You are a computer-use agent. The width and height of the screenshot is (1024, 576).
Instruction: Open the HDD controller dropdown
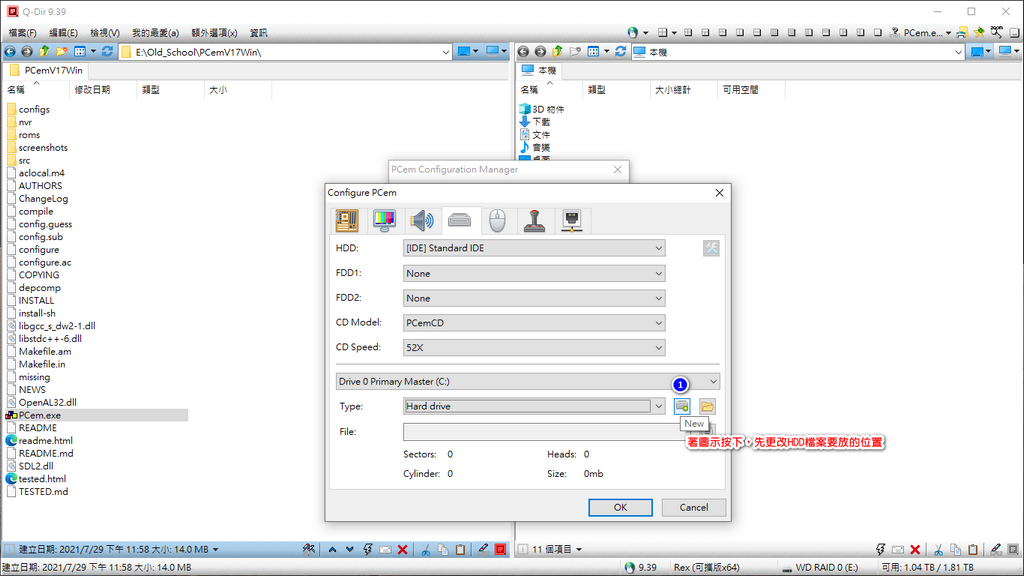[534, 248]
